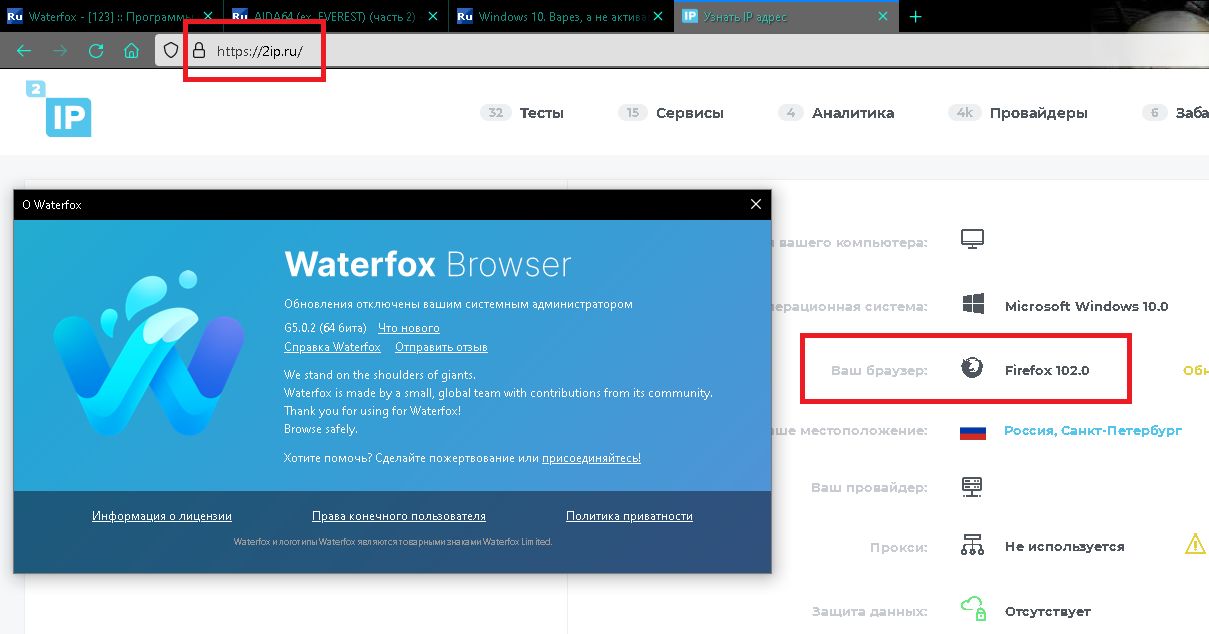Viewport: 1209px width, 634px height.
Task: Open the Справка Waterfox link
Action: (x=332, y=347)
